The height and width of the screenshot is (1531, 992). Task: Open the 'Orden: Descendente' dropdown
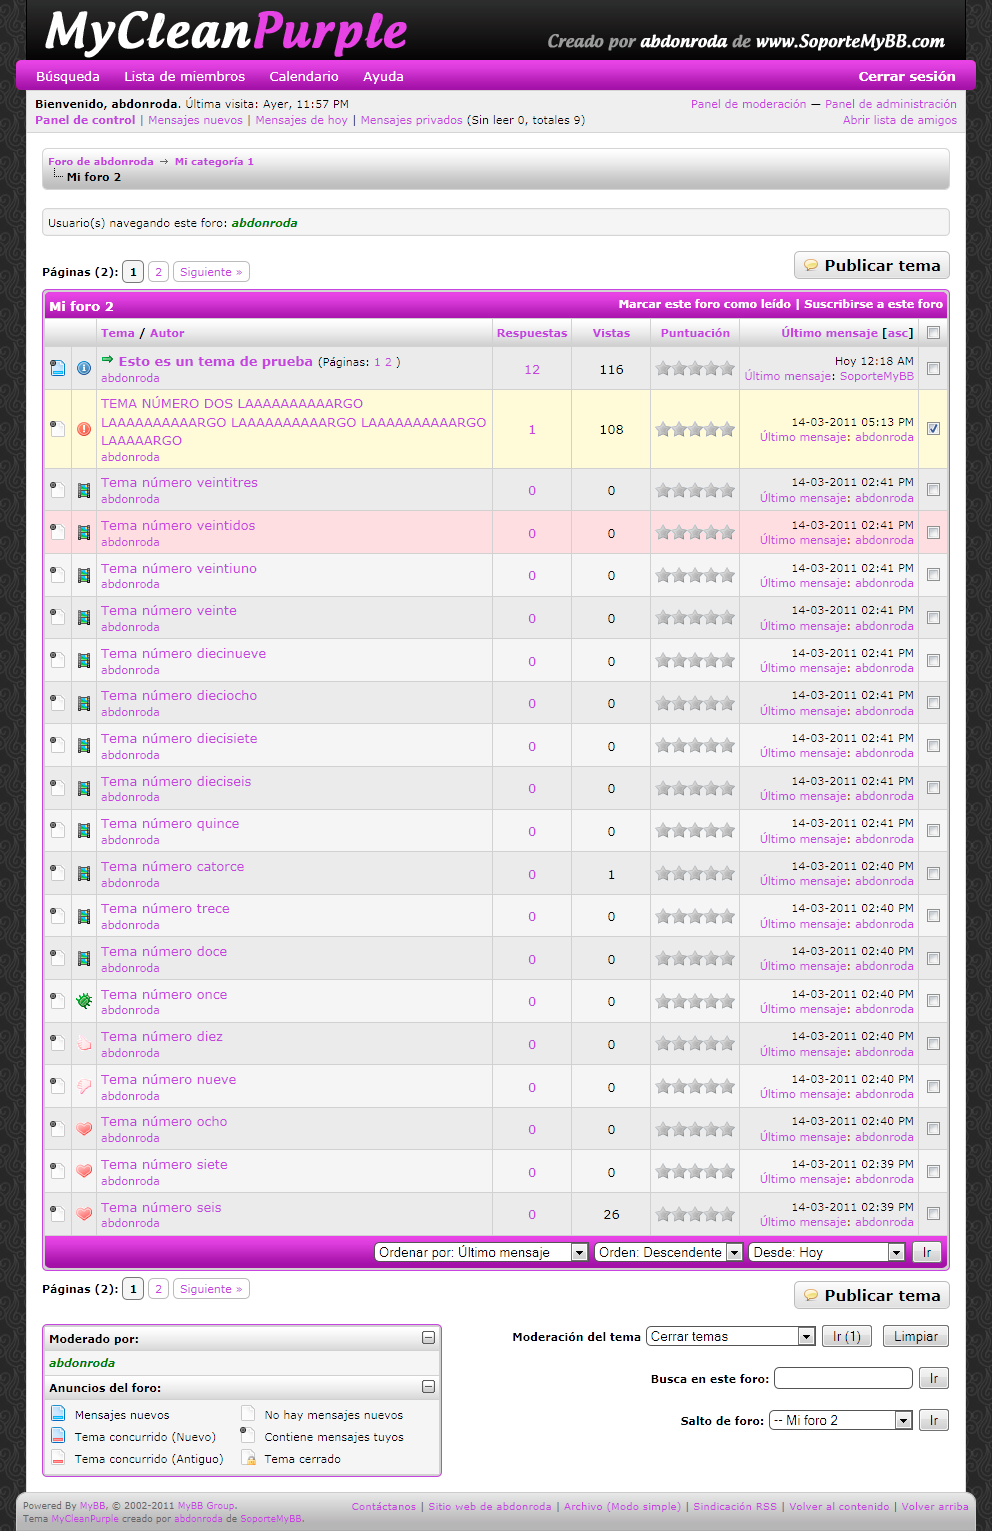coord(669,1252)
